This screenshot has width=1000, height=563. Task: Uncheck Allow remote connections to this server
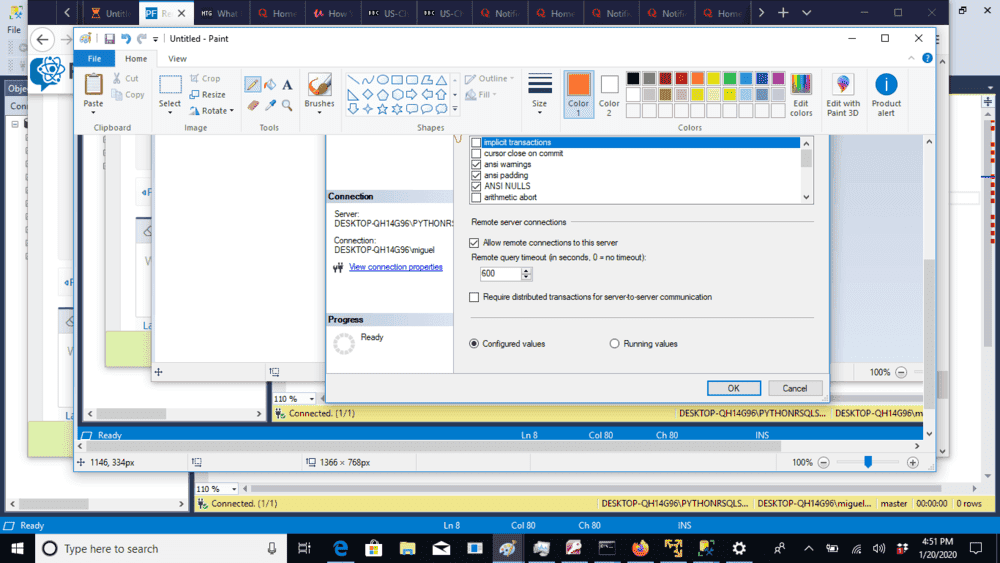(475, 243)
